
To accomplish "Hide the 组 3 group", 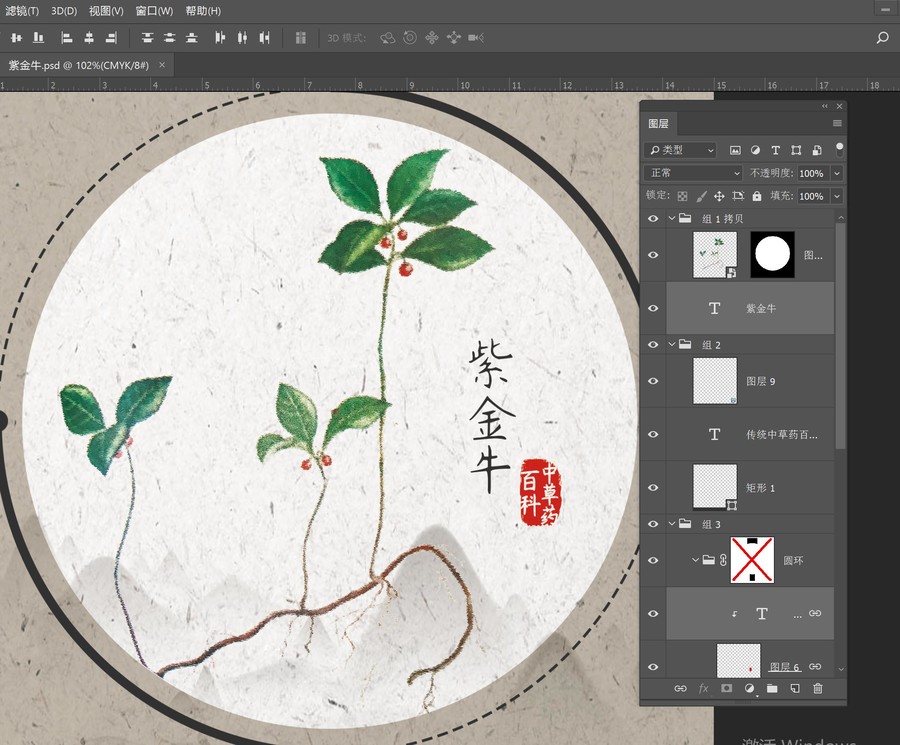I will point(653,524).
